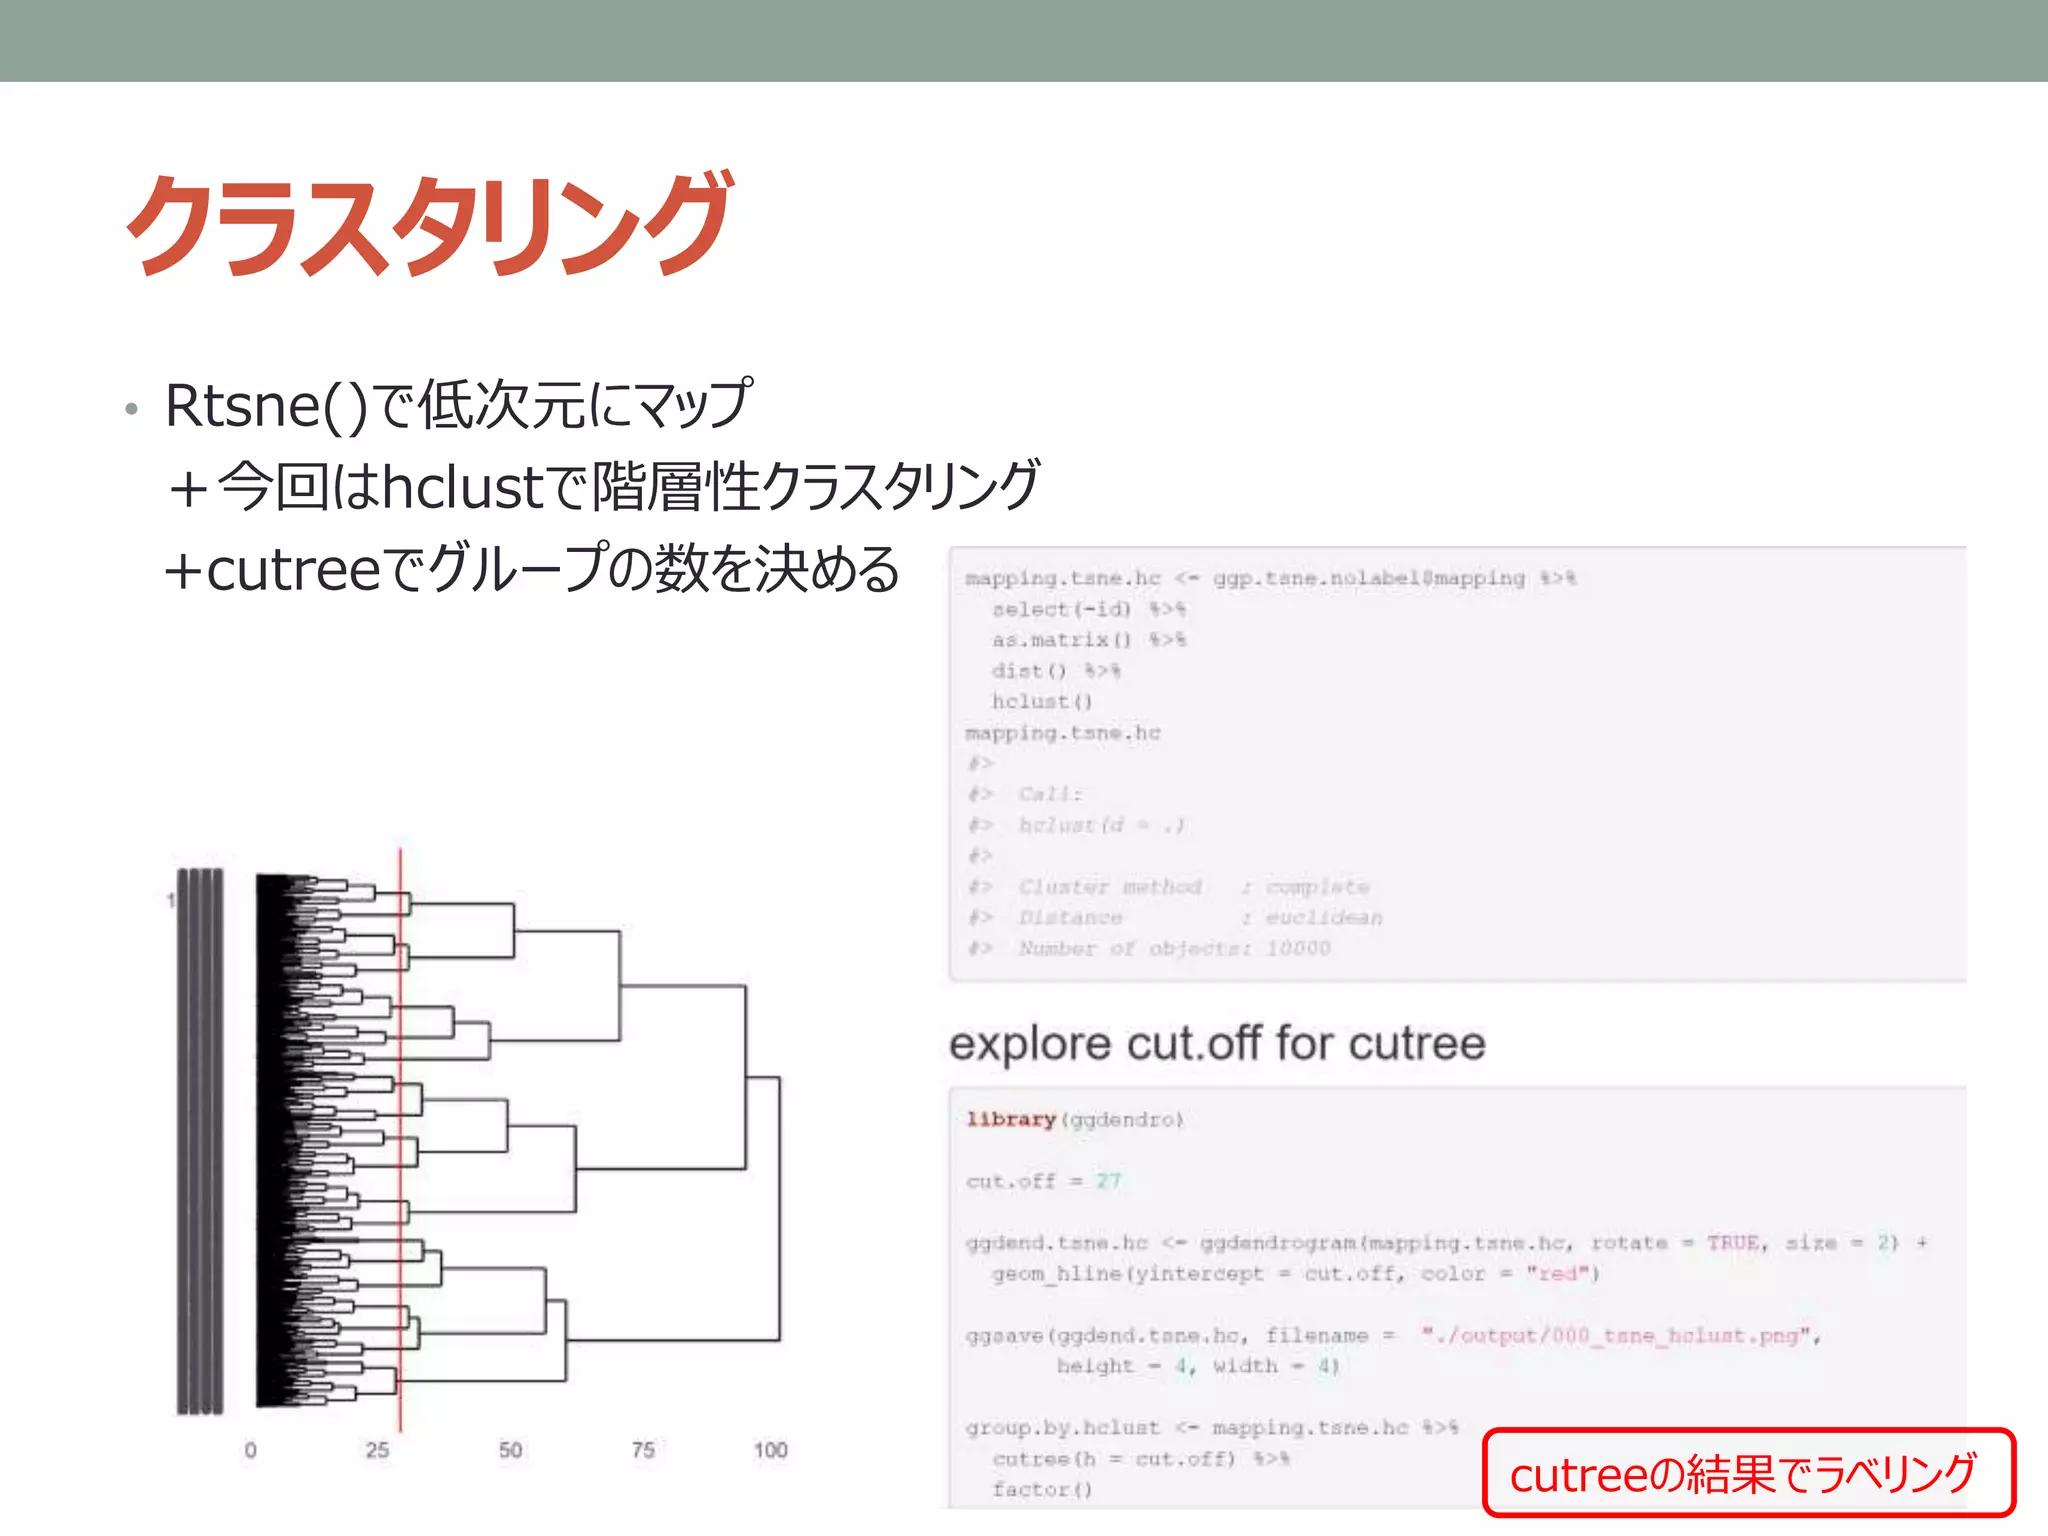Click the ggsave code line with filename

coord(1393,1336)
